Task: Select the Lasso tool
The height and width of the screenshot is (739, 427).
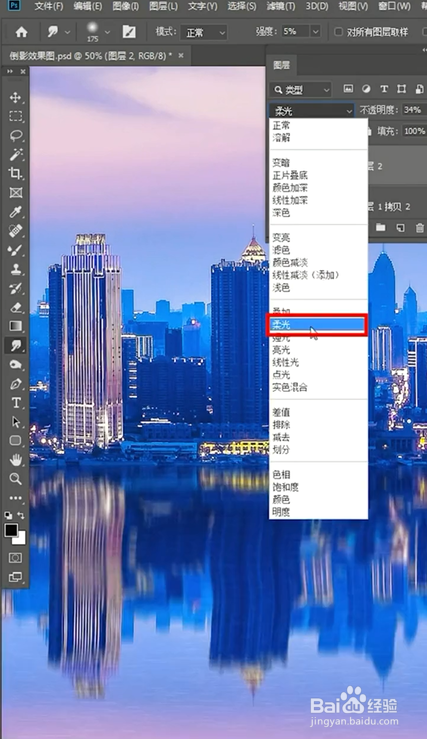Action: coord(16,136)
